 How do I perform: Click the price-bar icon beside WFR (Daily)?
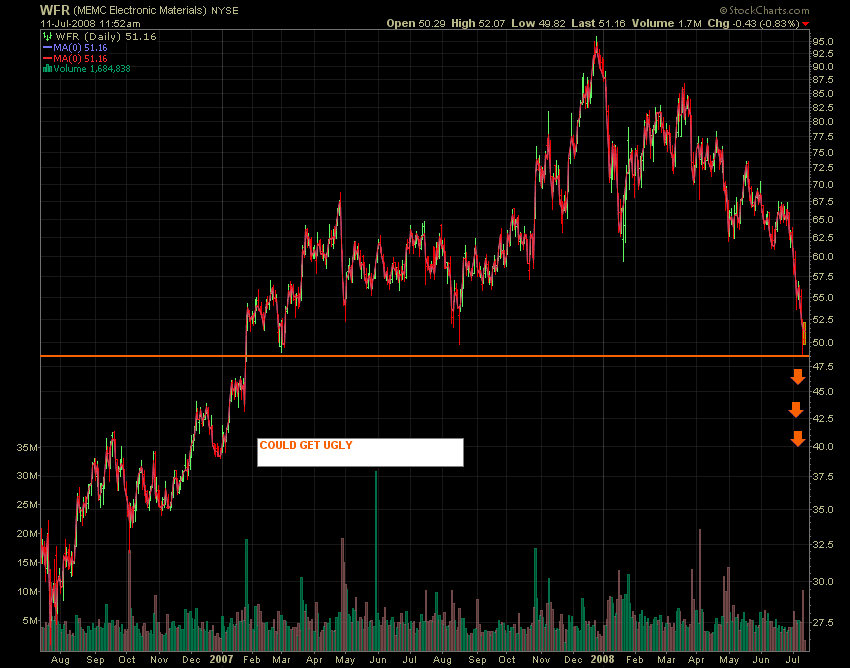(x=47, y=37)
